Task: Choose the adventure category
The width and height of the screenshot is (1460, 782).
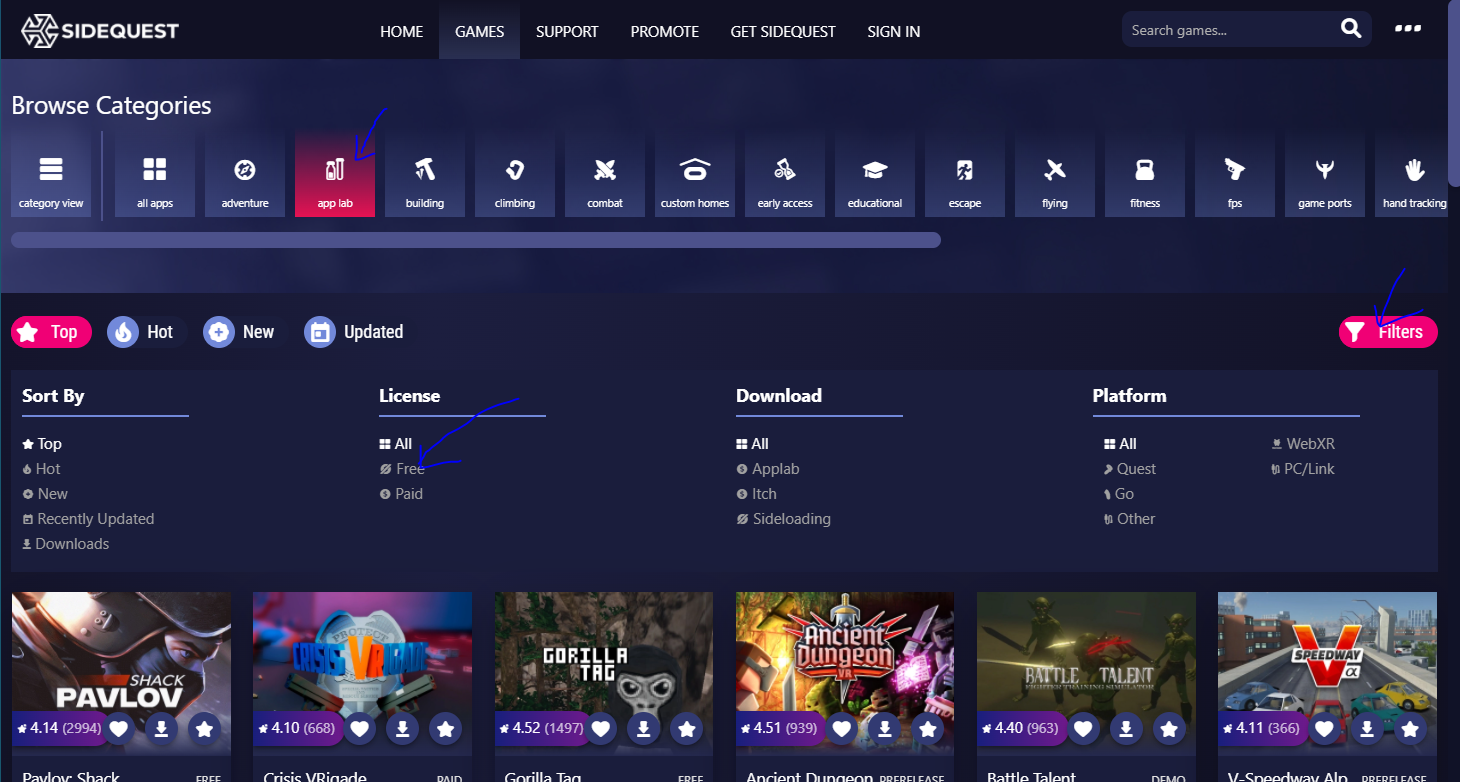Action: click(245, 173)
